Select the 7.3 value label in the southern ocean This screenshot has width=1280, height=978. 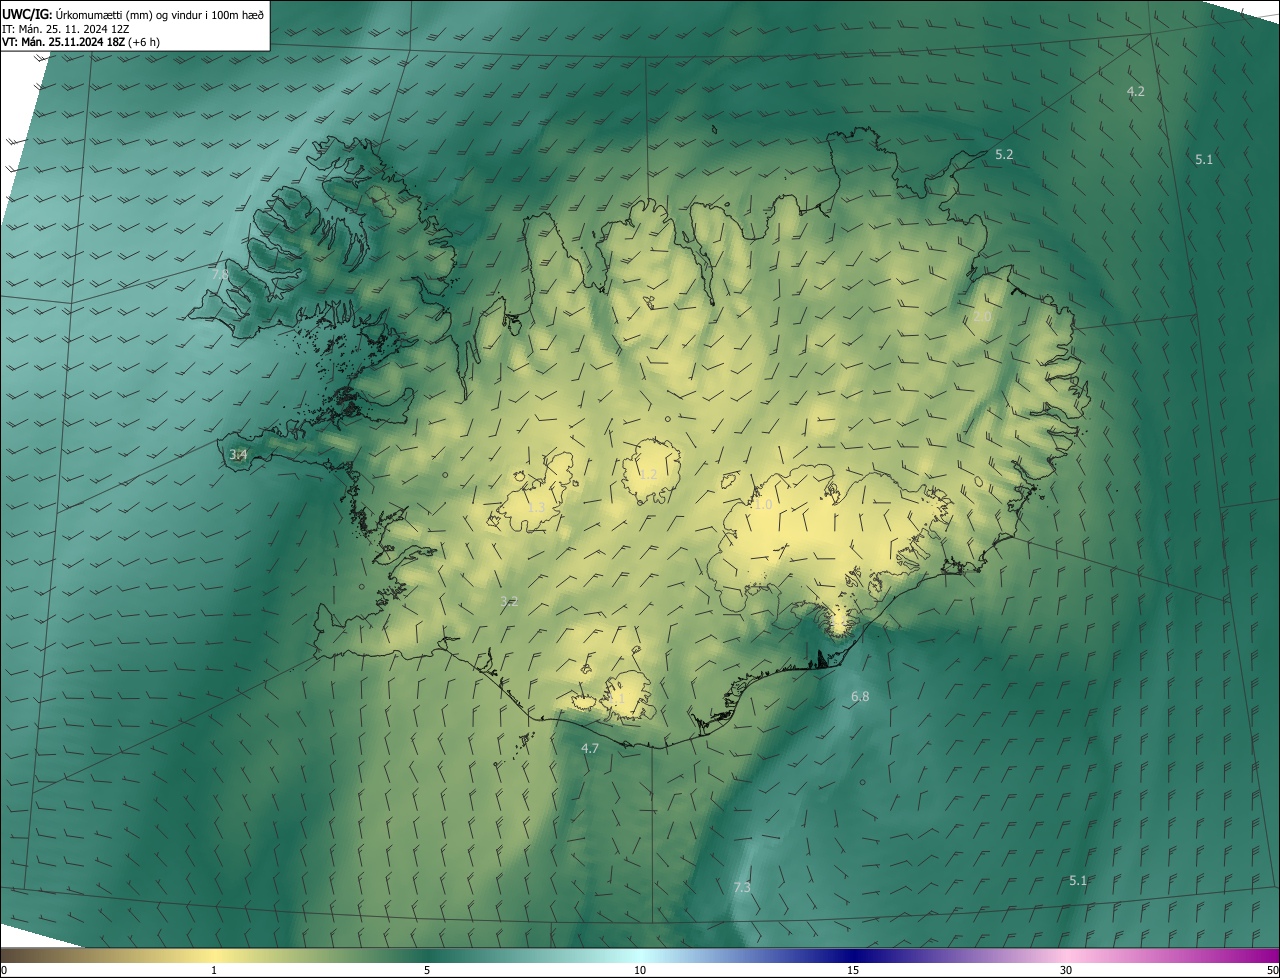(x=742, y=887)
